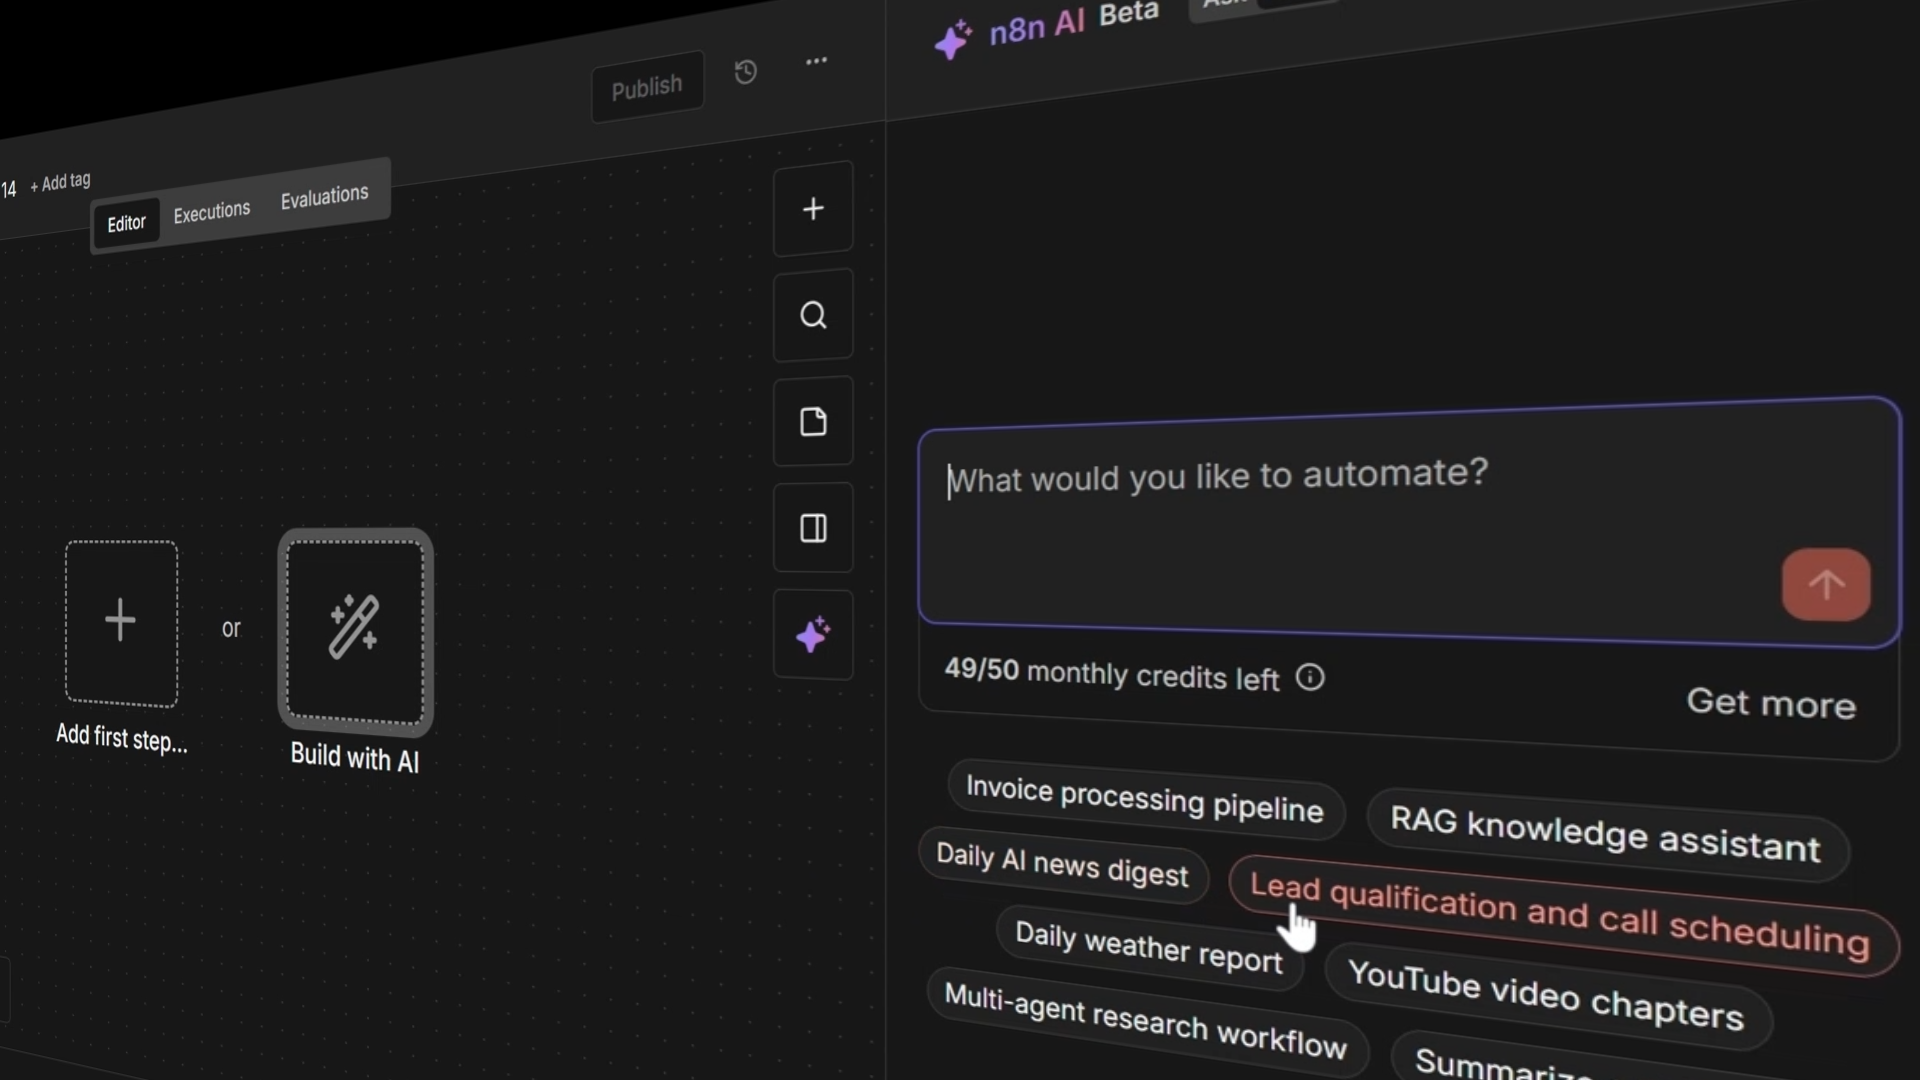Switch to the Evaluations tab
The height and width of the screenshot is (1080, 1920).
324,196
